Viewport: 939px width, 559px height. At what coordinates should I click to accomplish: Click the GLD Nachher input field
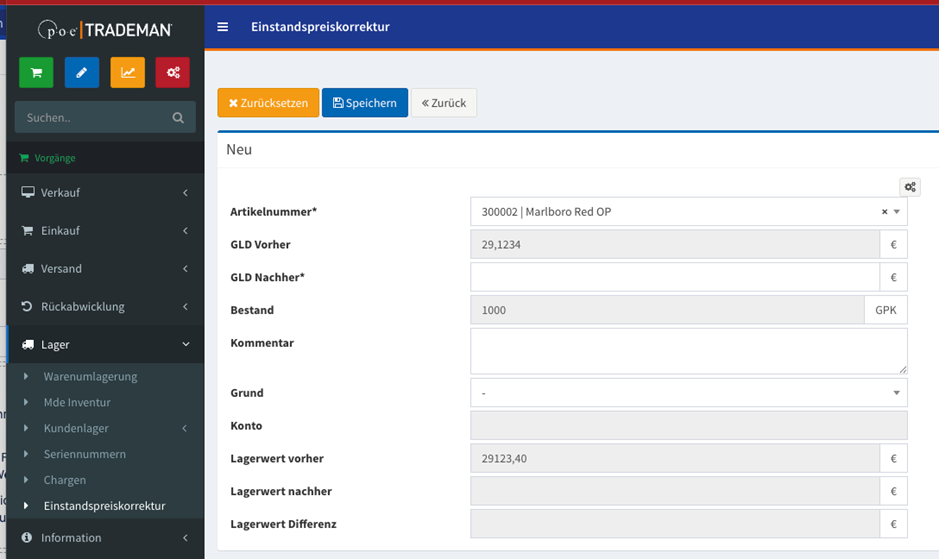click(x=675, y=277)
